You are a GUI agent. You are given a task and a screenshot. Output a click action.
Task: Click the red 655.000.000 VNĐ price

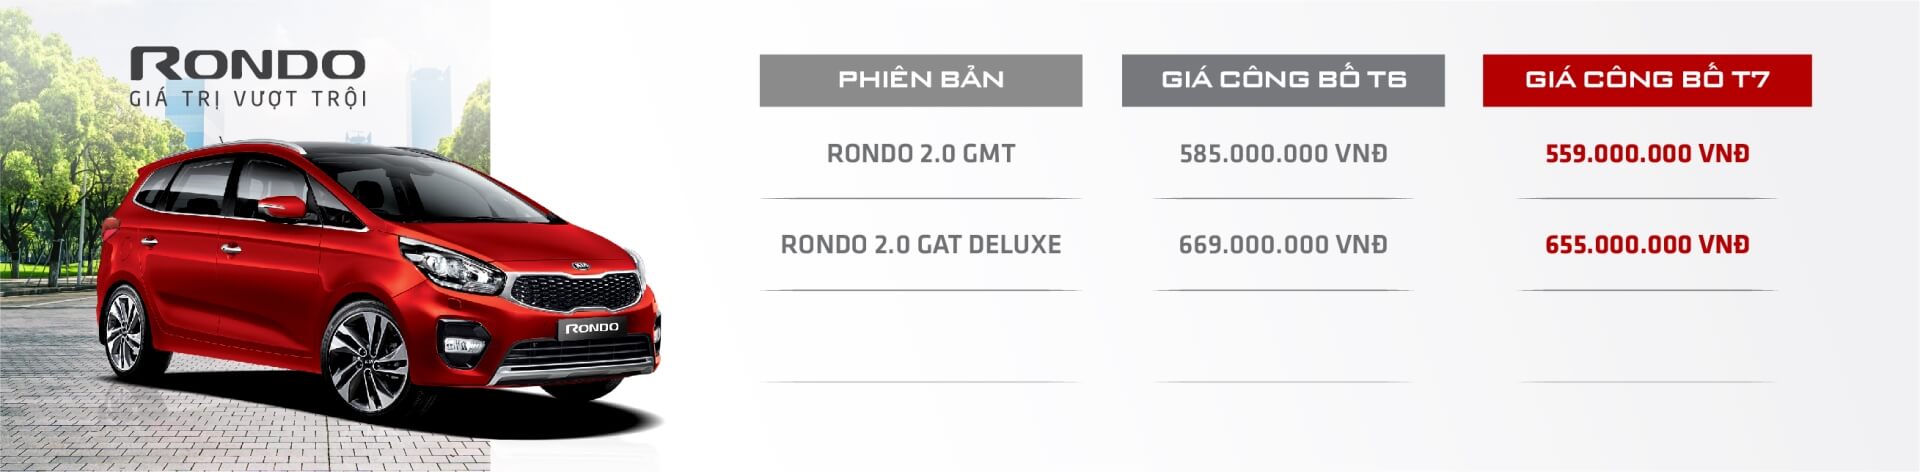coord(1646,245)
